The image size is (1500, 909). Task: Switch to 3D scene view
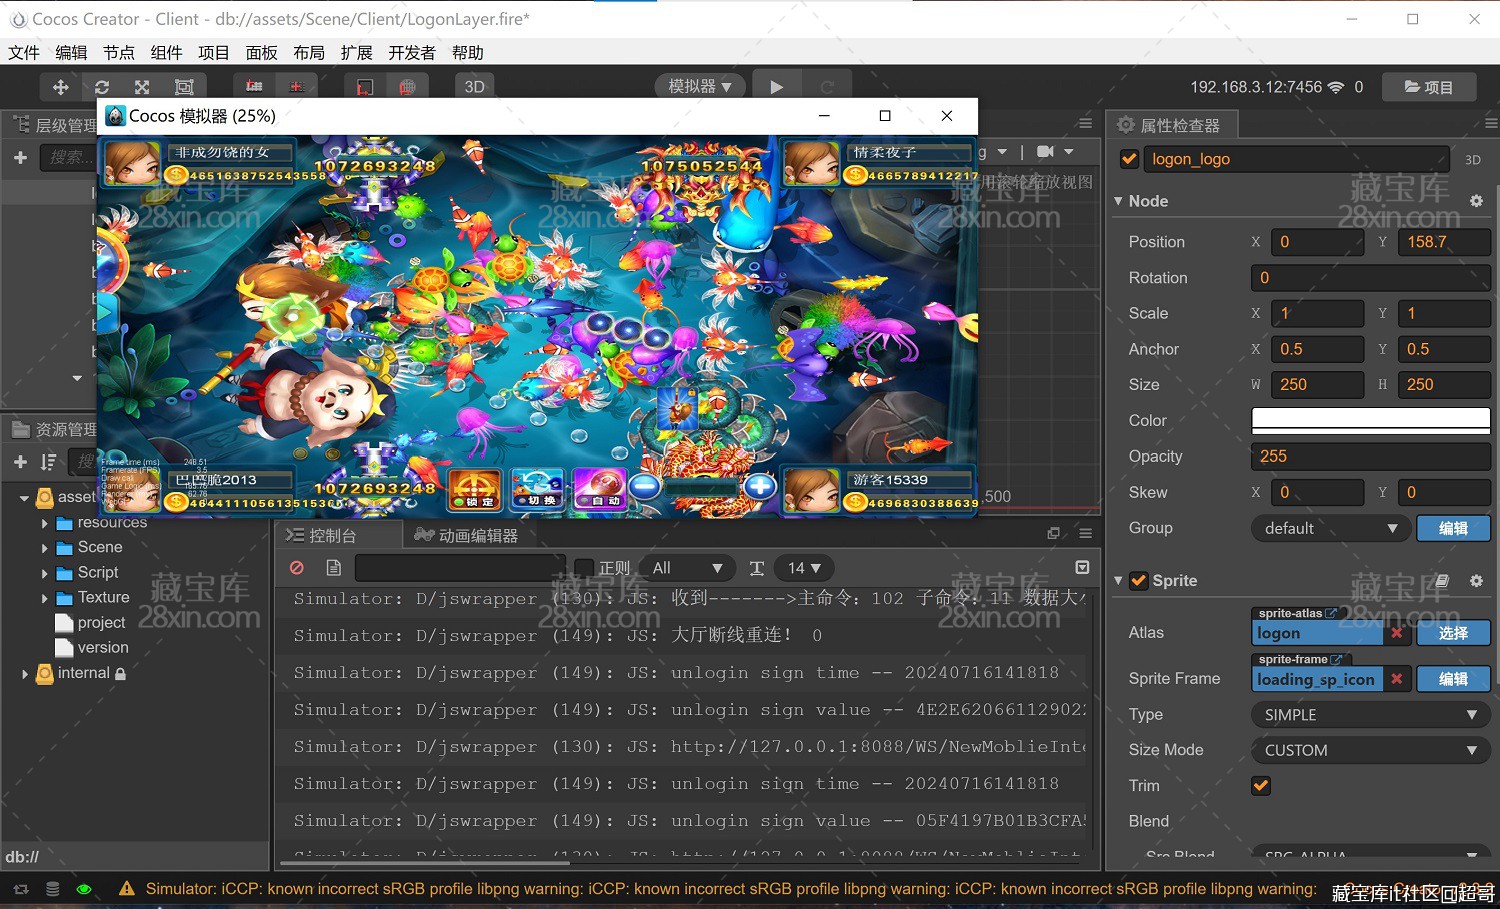pos(475,87)
